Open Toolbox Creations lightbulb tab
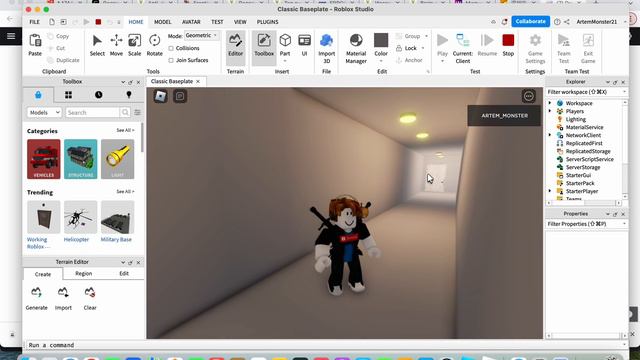 (x=129, y=95)
